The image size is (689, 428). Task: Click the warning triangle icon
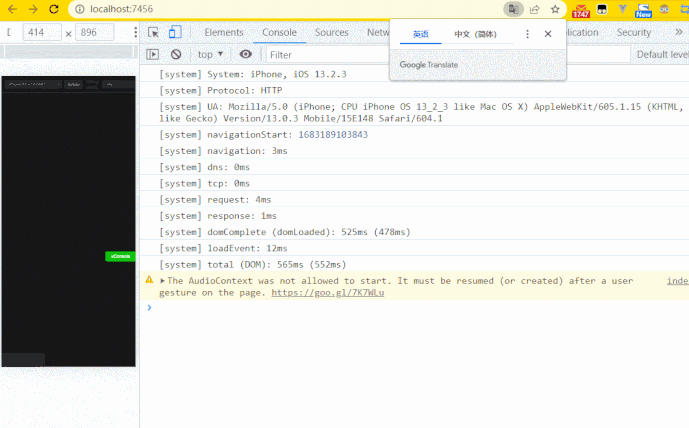[149, 279]
